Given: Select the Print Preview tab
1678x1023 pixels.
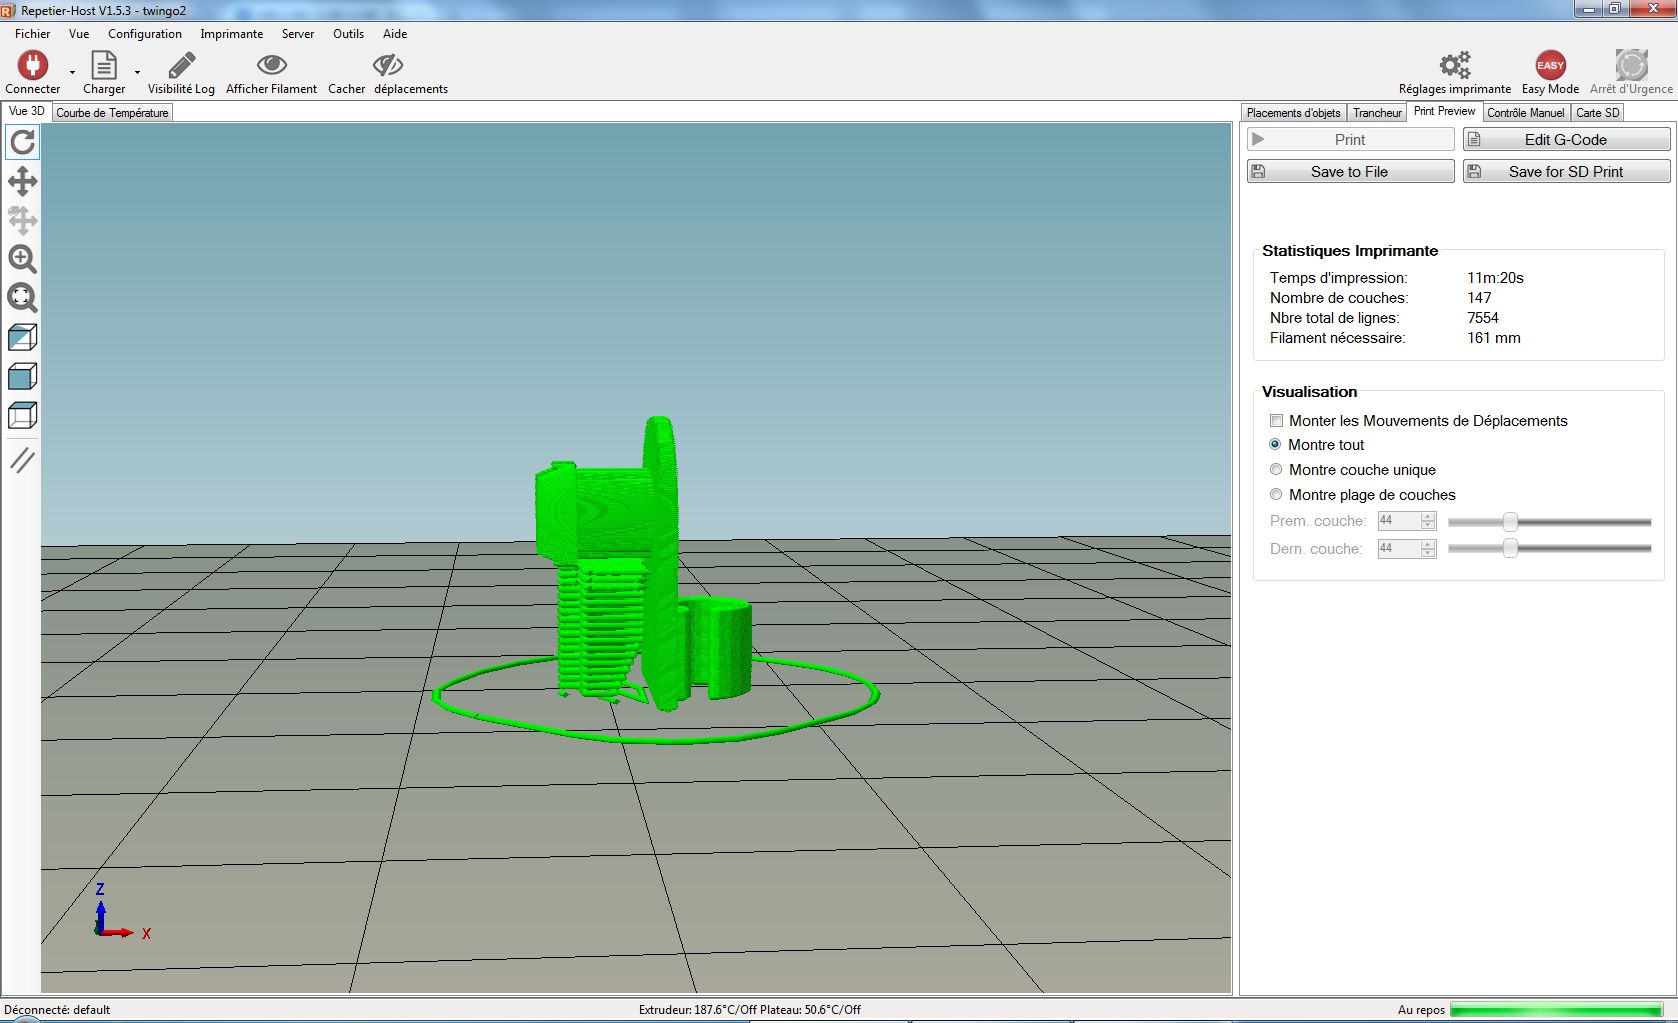Looking at the screenshot, I should click(x=1444, y=112).
